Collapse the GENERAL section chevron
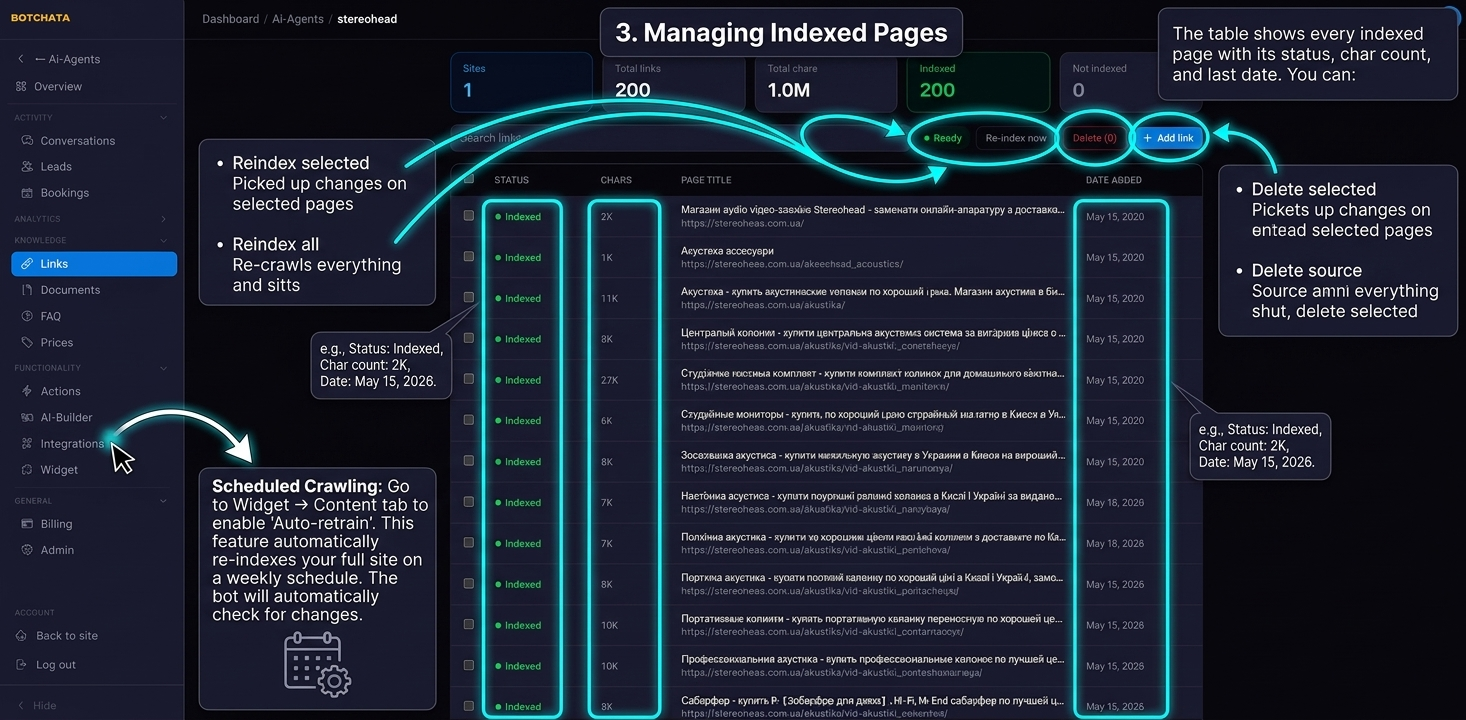The image size is (1466, 720). tap(164, 501)
